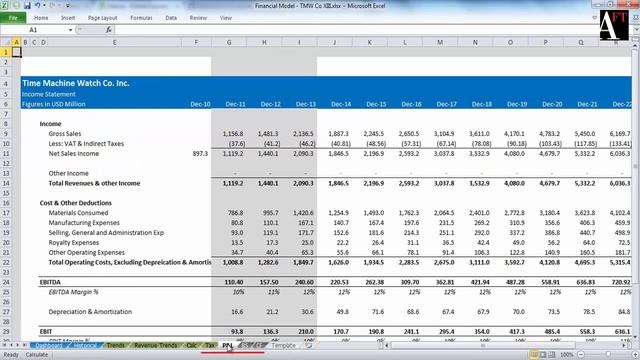
Task: Click Net Sales Income value 897.3
Action: point(200,153)
